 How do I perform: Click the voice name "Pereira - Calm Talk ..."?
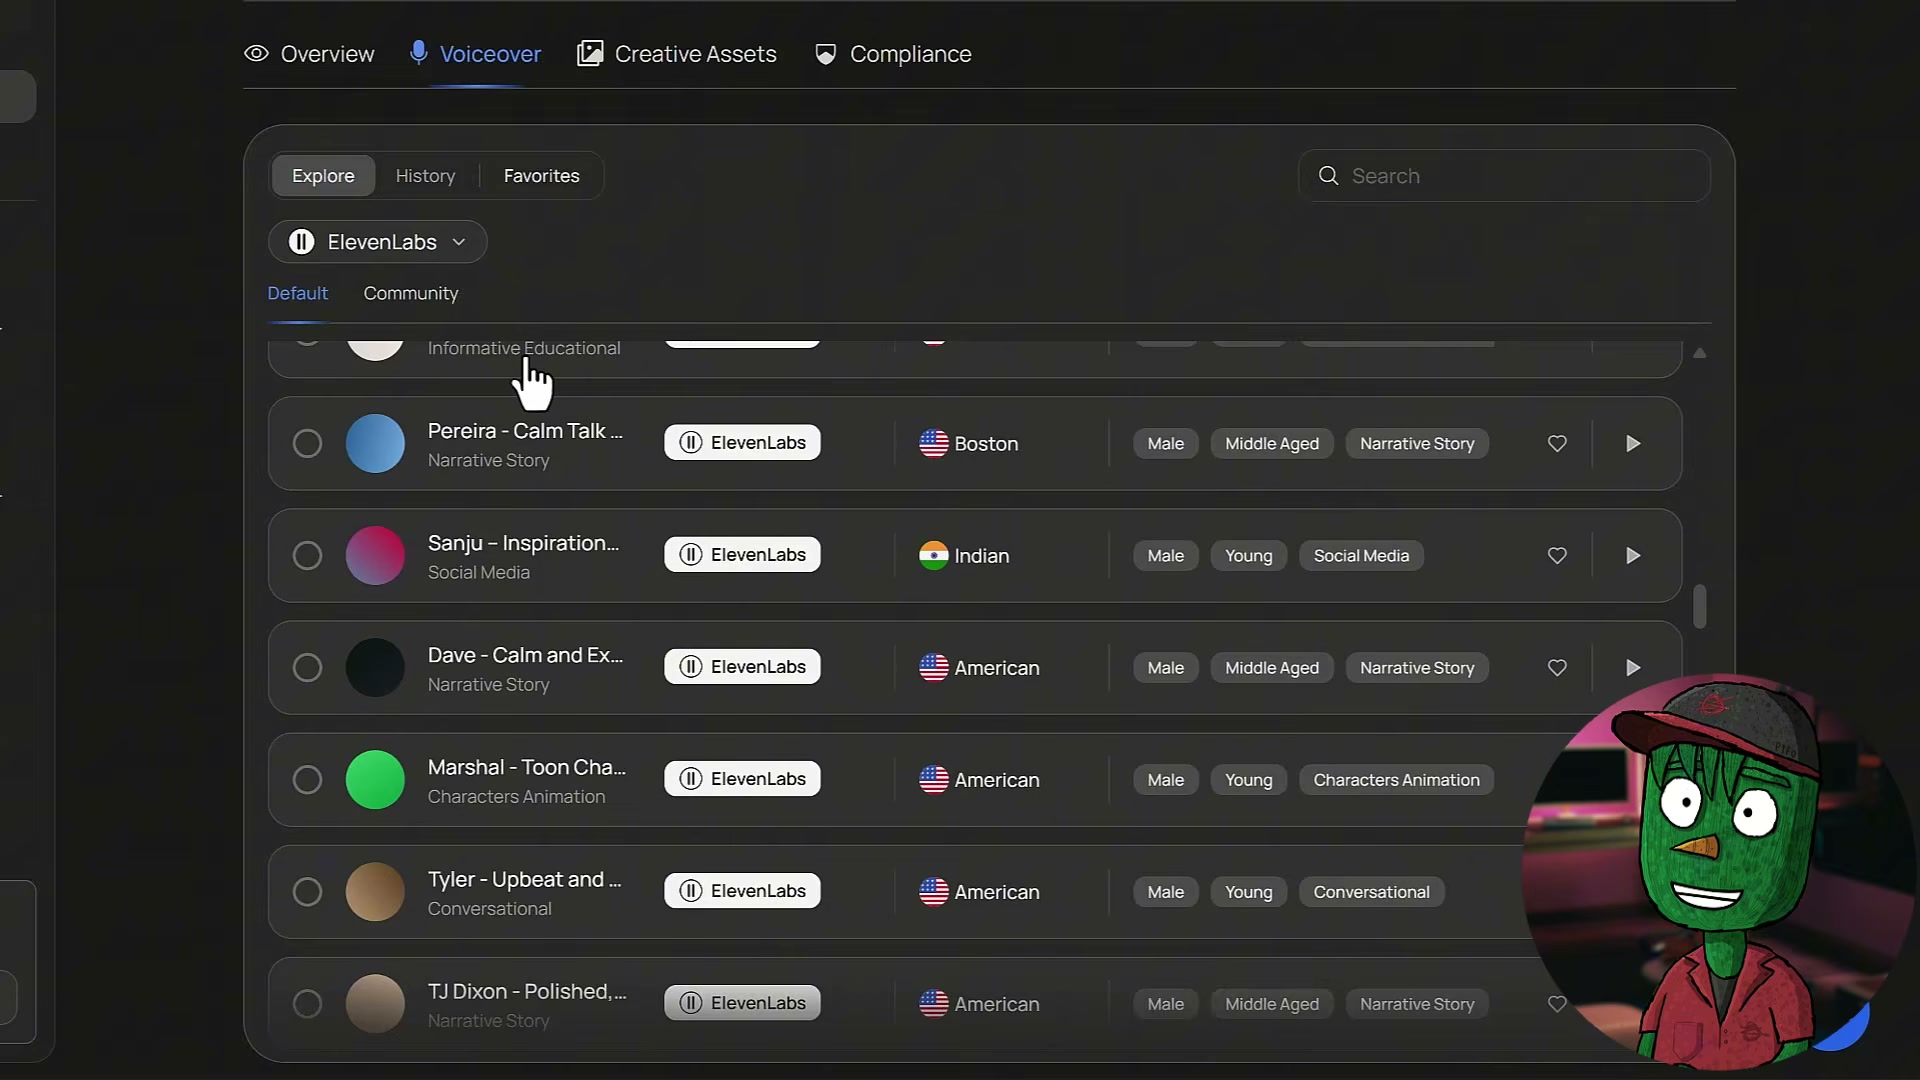525,431
